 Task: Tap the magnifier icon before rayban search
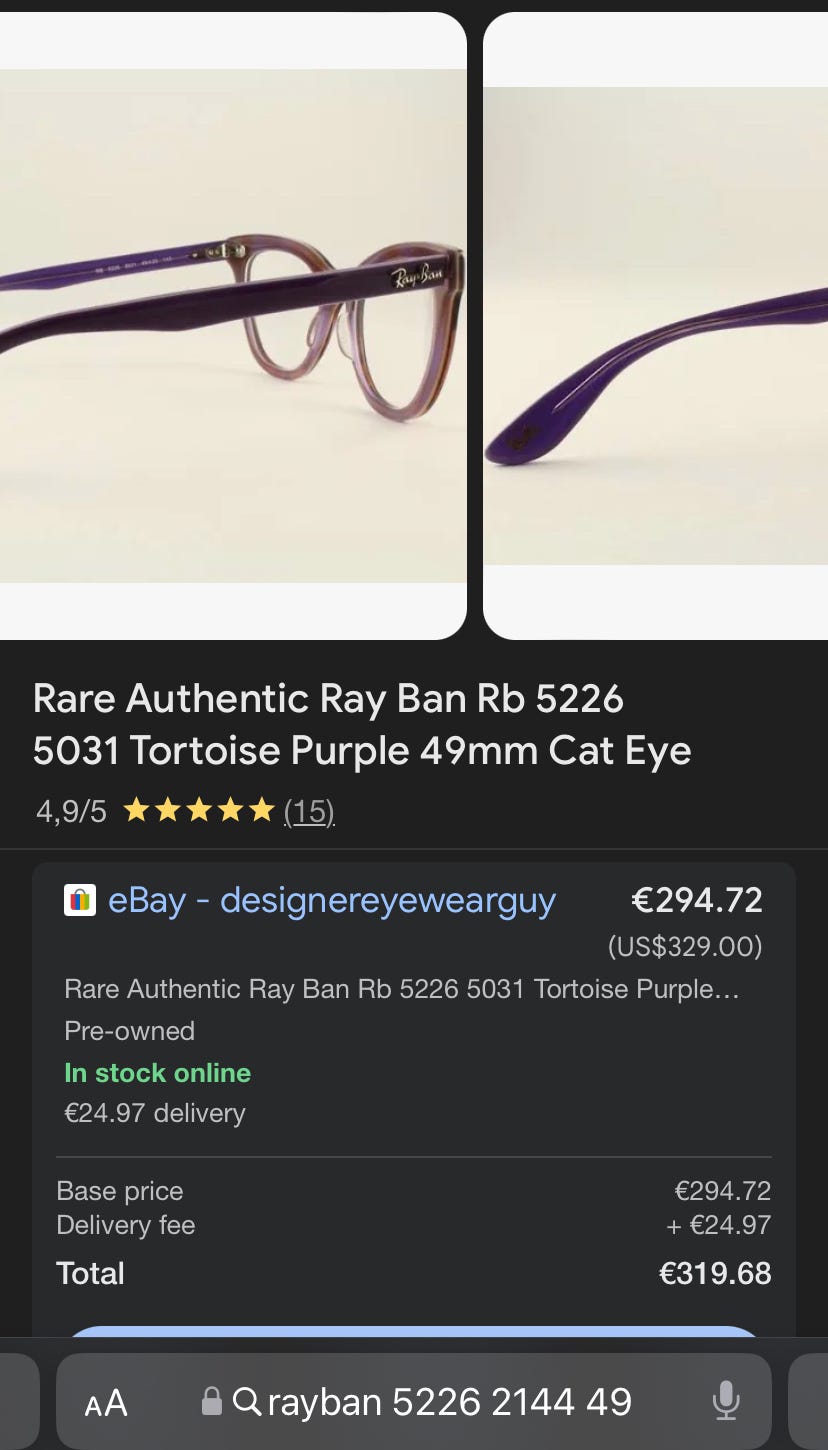point(246,1401)
